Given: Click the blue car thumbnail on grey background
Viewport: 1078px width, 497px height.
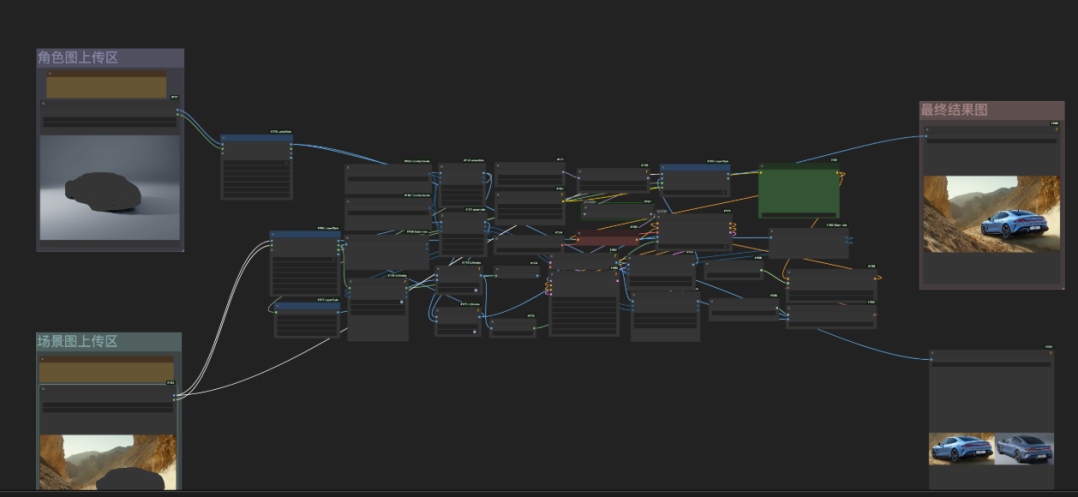Looking at the screenshot, I should tap(1023, 448).
